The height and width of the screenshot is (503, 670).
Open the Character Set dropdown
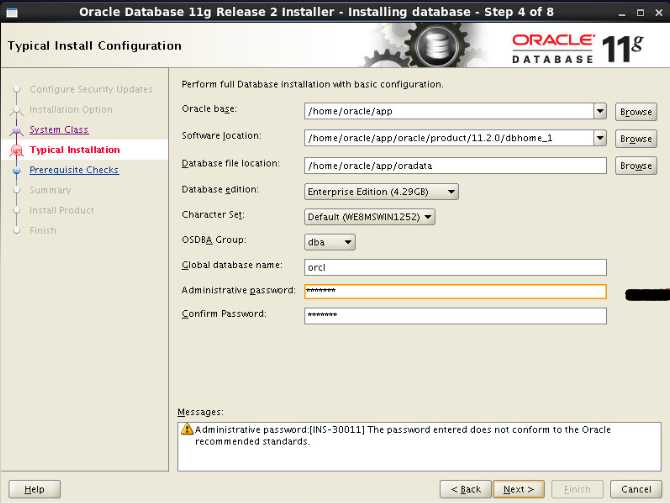tap(370, 217)
